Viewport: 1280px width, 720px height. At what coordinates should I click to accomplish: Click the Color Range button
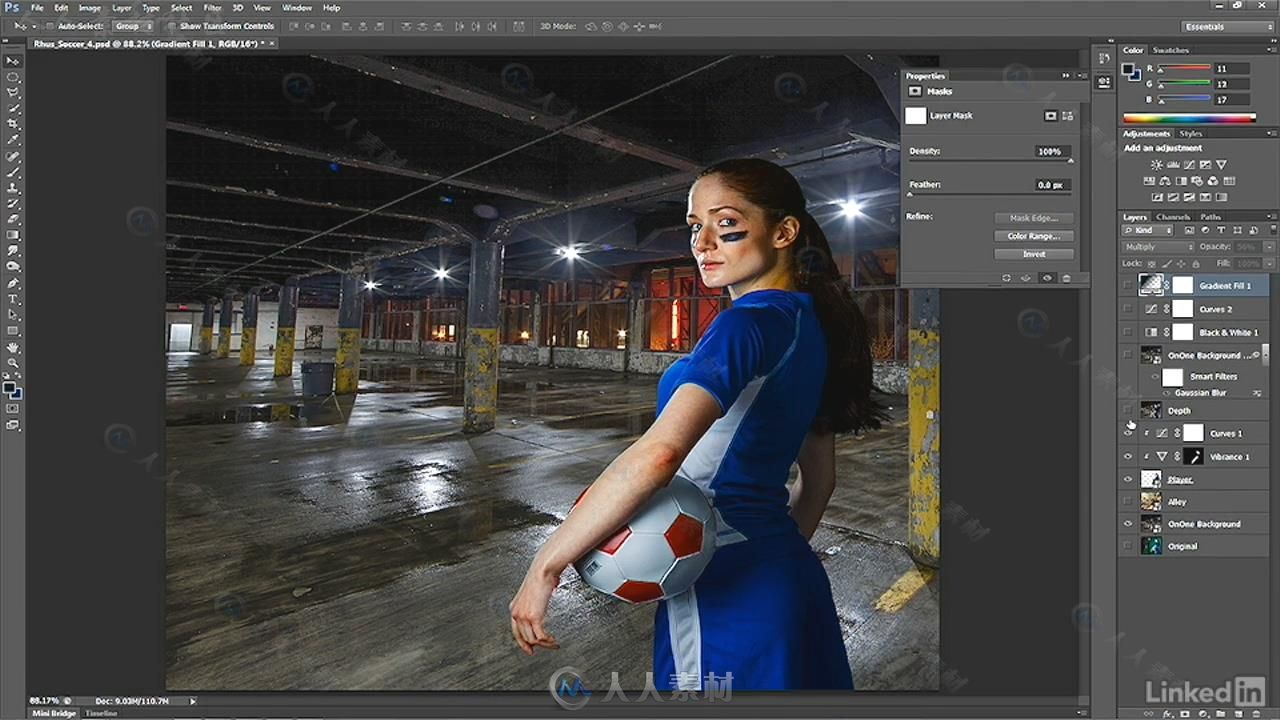point(1034,236)
